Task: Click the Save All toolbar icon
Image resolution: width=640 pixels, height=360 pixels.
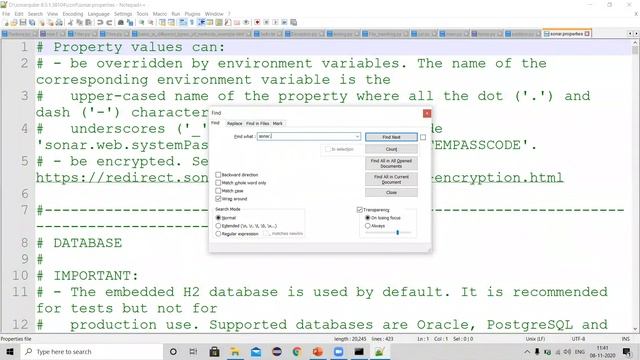Action: coord(32,22)
